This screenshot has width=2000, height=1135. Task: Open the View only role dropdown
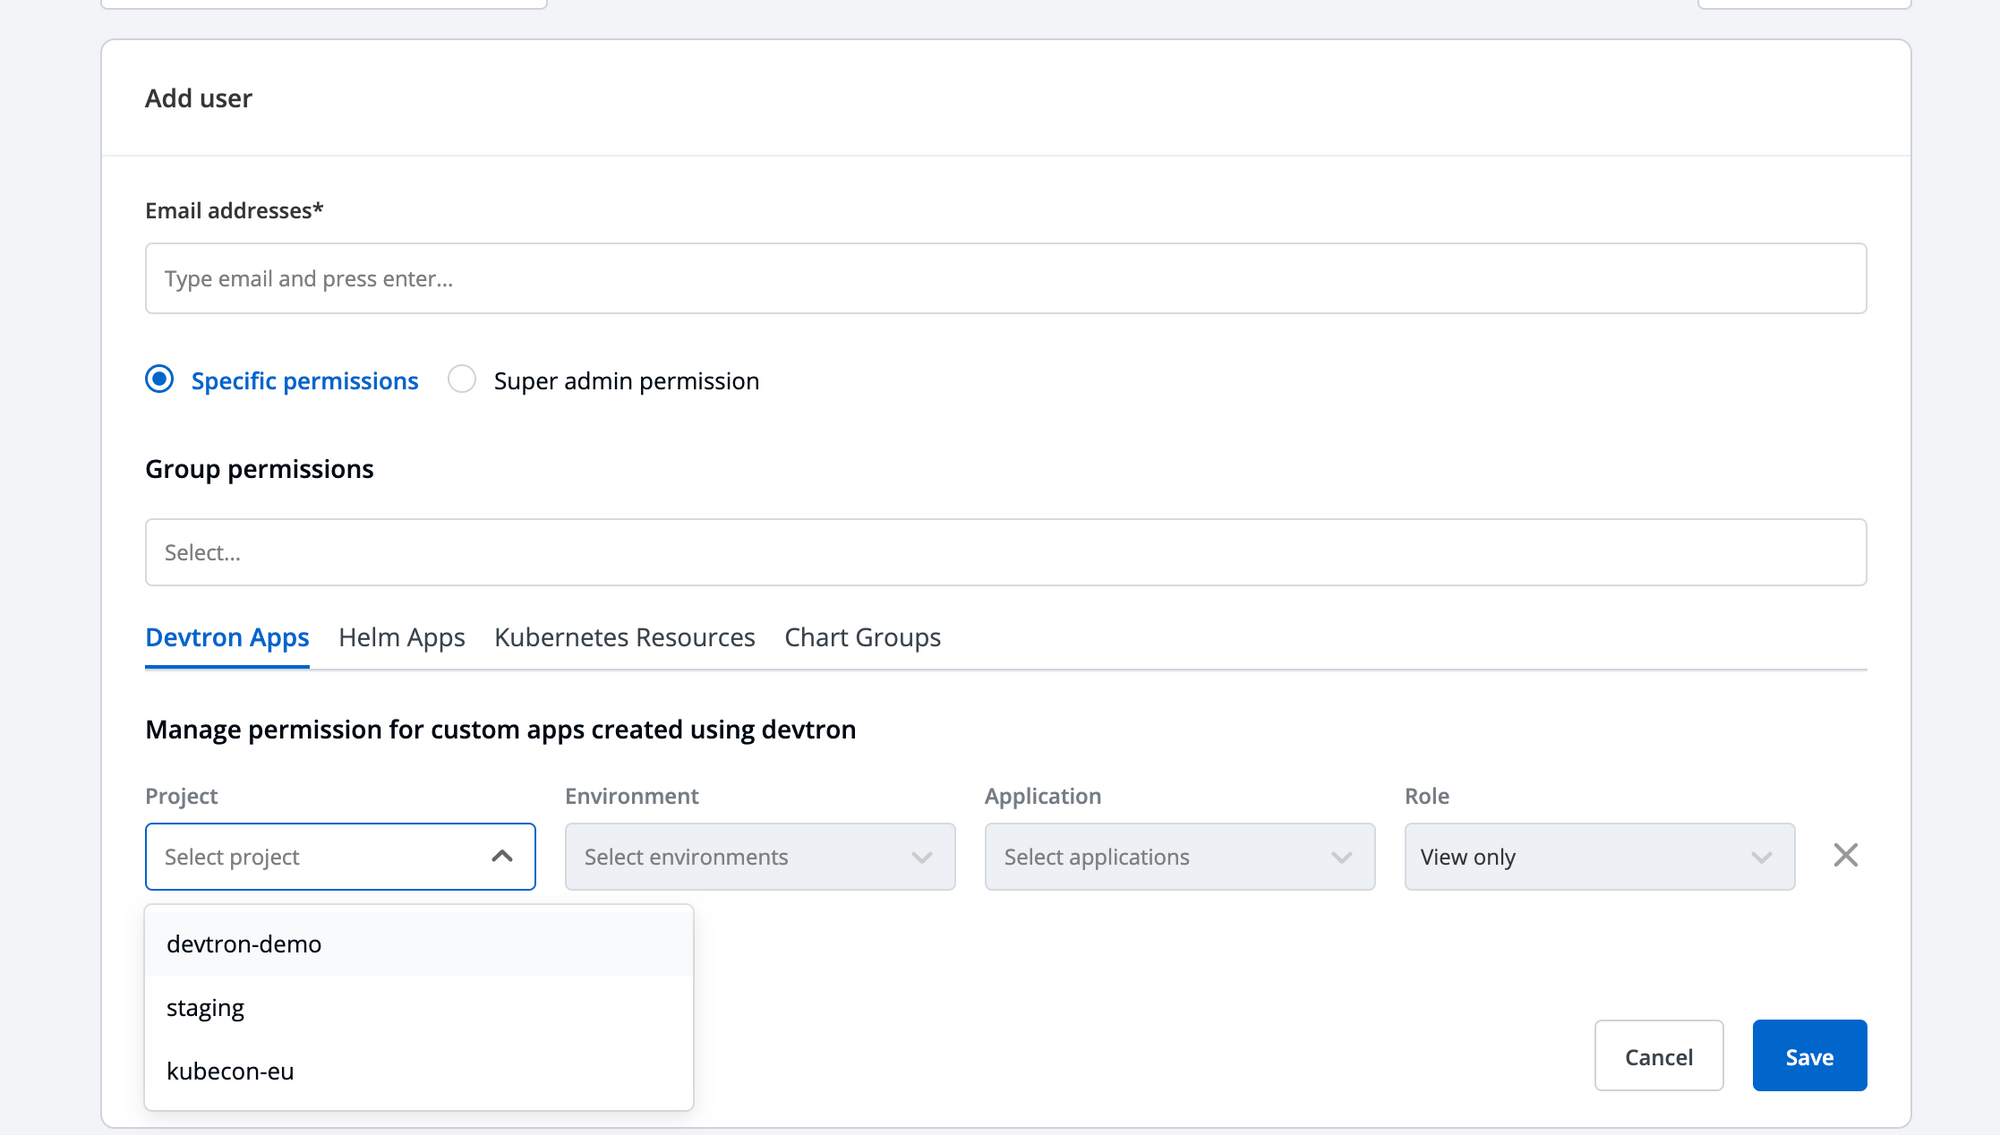(x=1599, y=857)
